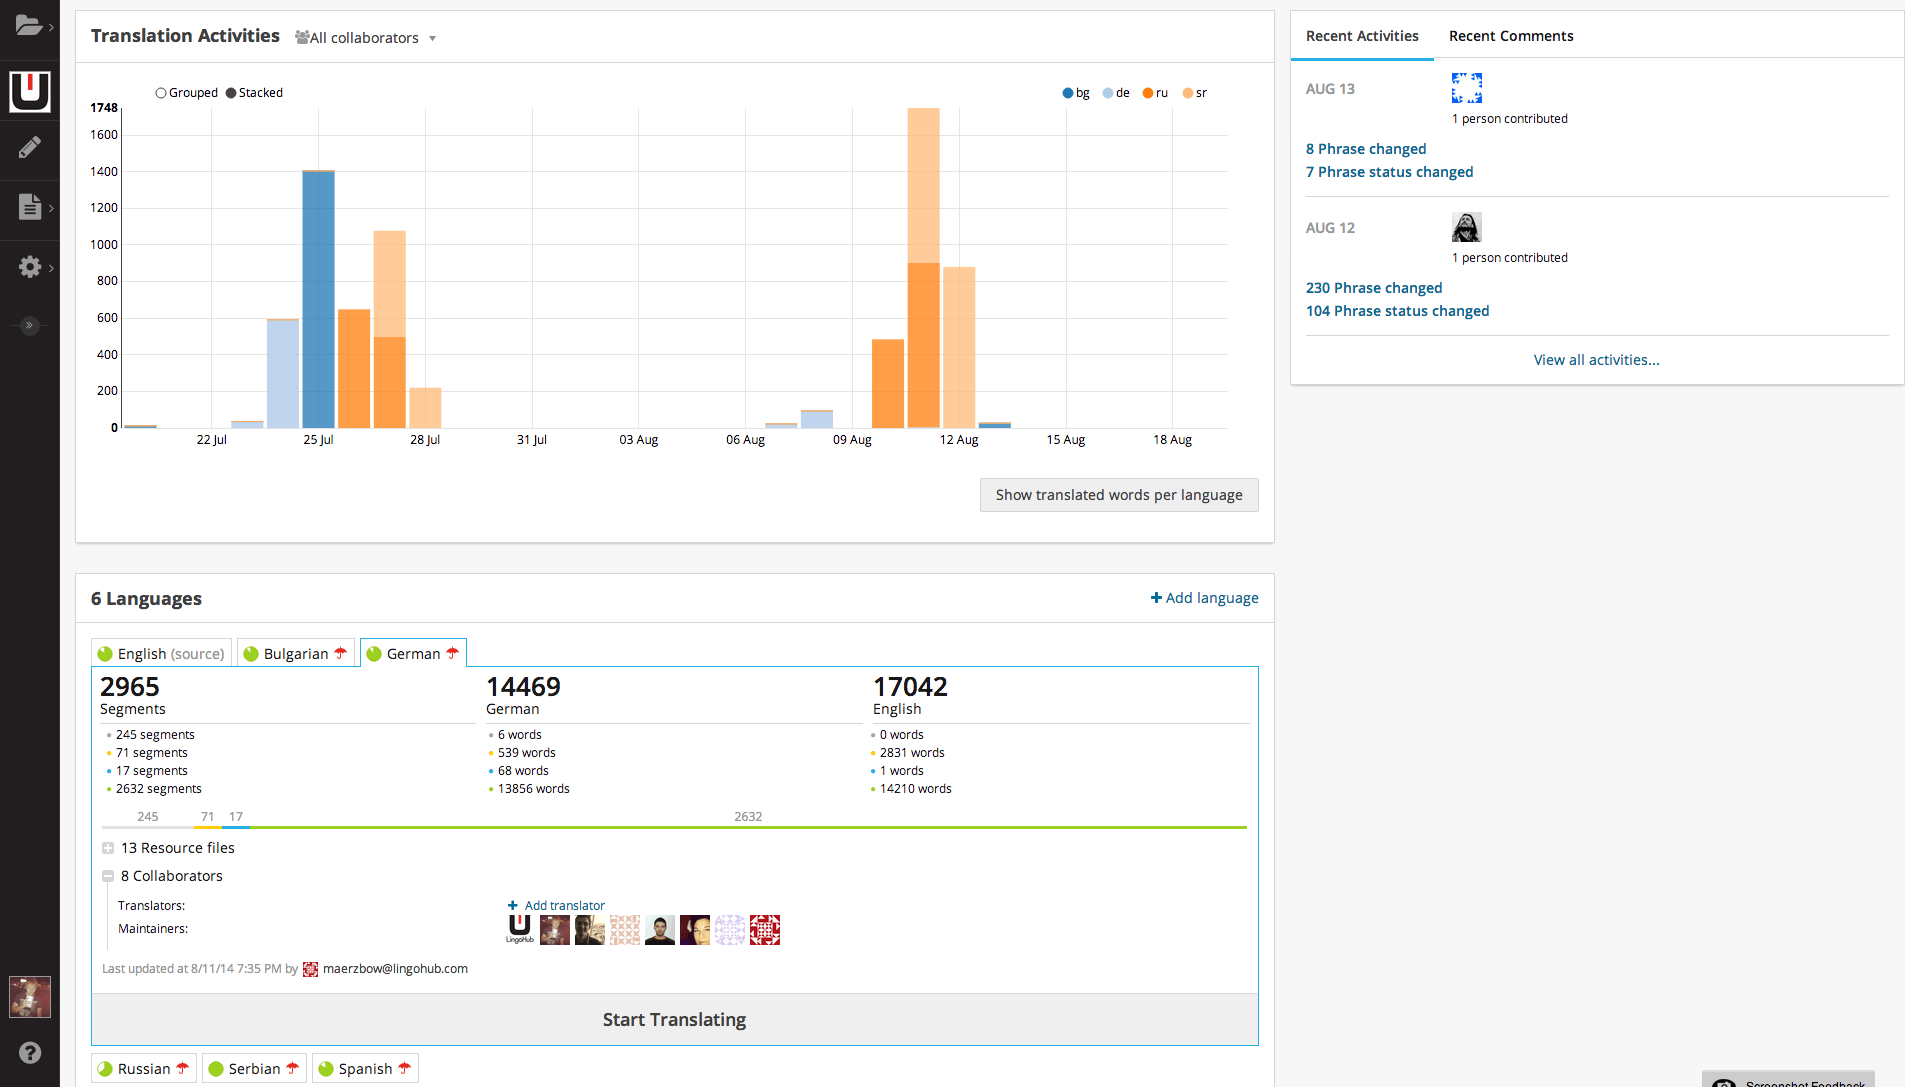1905x1087 pixels.
Task: Open the All collaborators dropdown
Action: [x=366, y=38]
